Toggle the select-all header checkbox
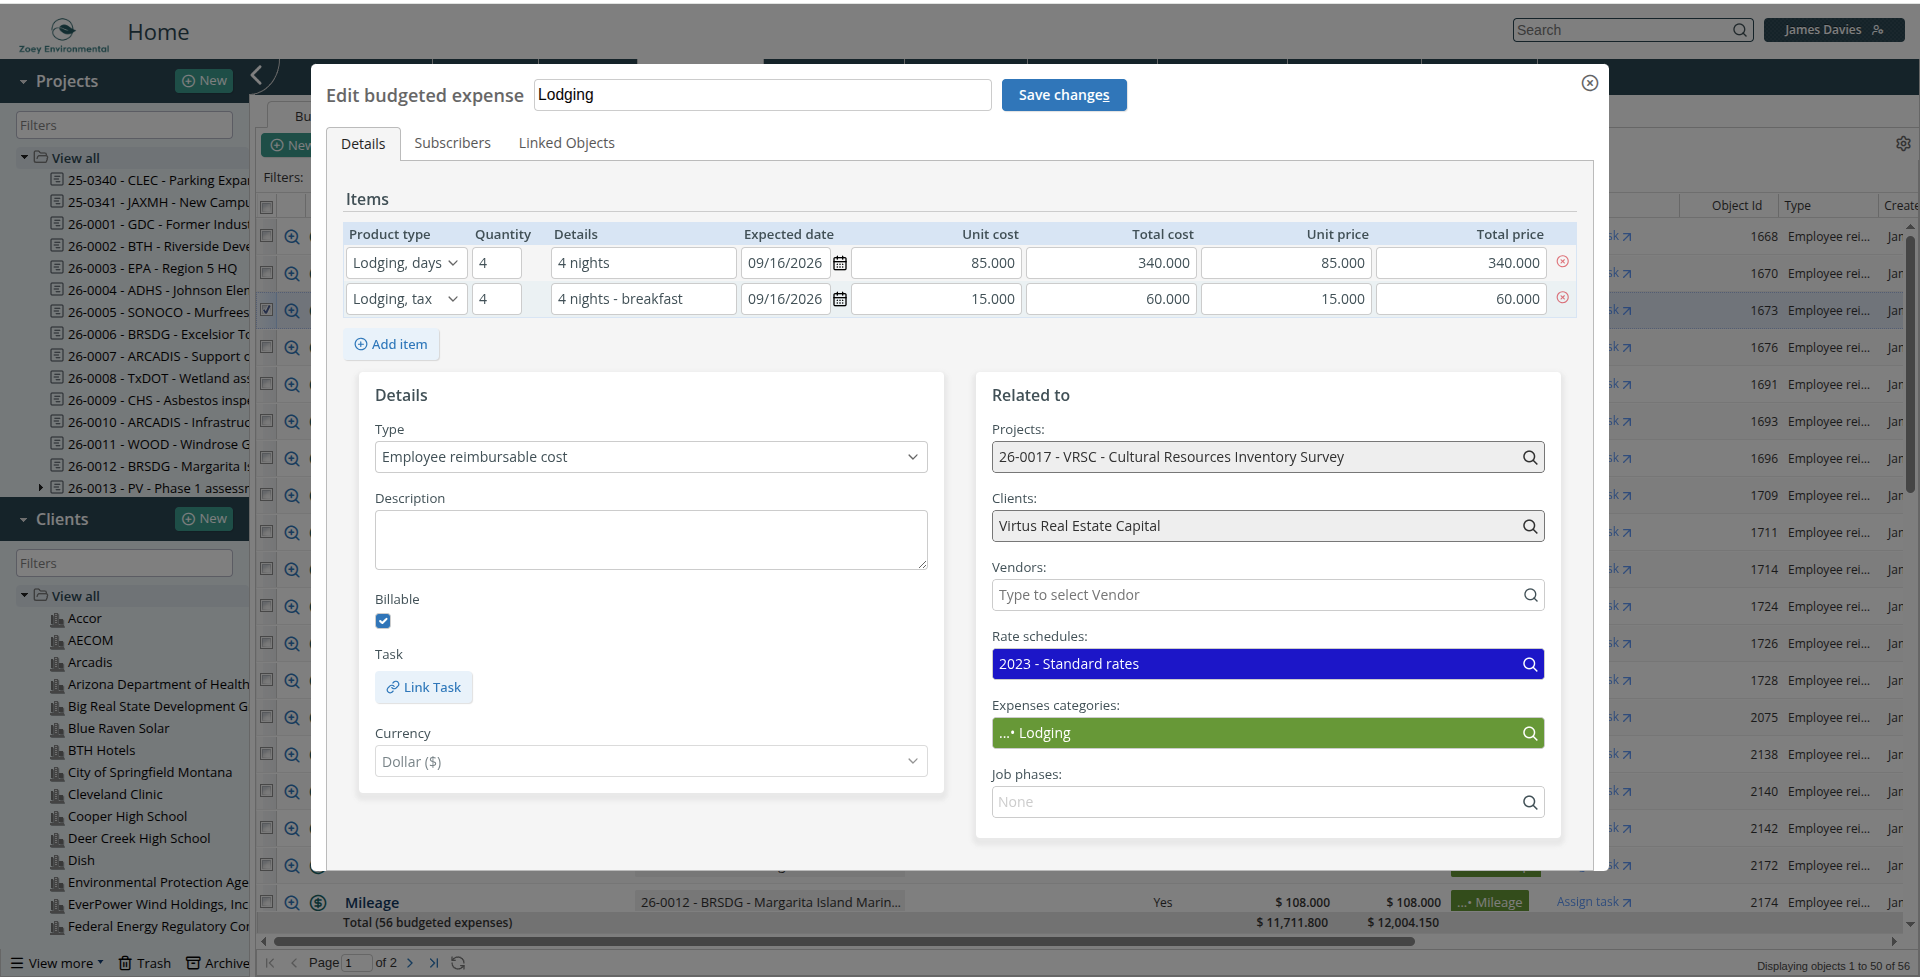 pyautogui.click(x=267, y=207)
